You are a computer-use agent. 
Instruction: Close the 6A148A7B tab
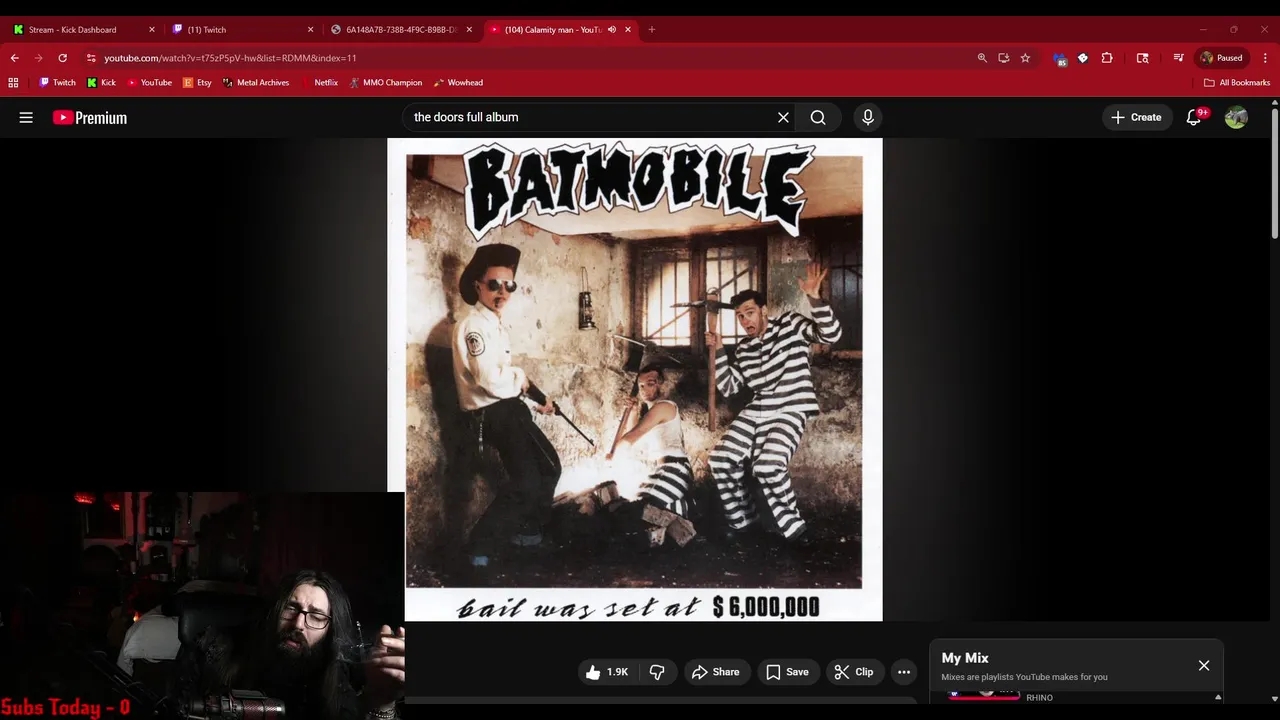(x=469, y=30)
